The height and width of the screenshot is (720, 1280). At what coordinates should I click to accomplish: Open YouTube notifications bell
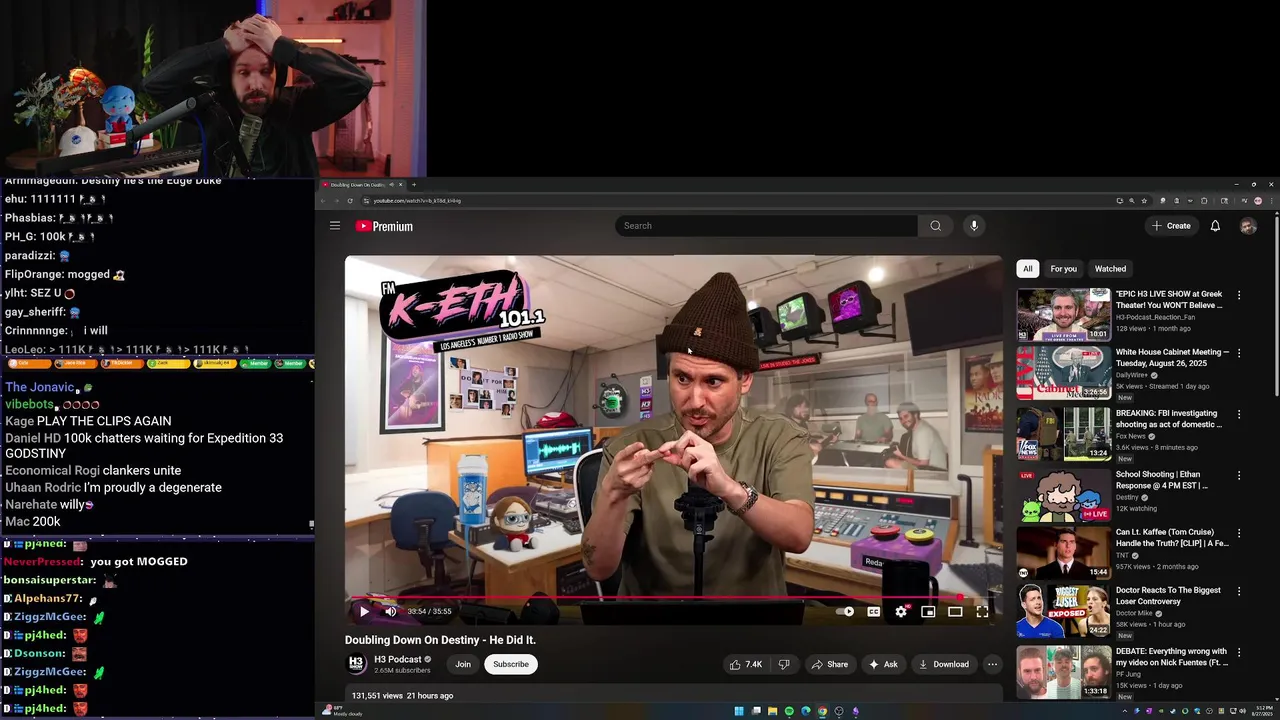point(1215,226)
